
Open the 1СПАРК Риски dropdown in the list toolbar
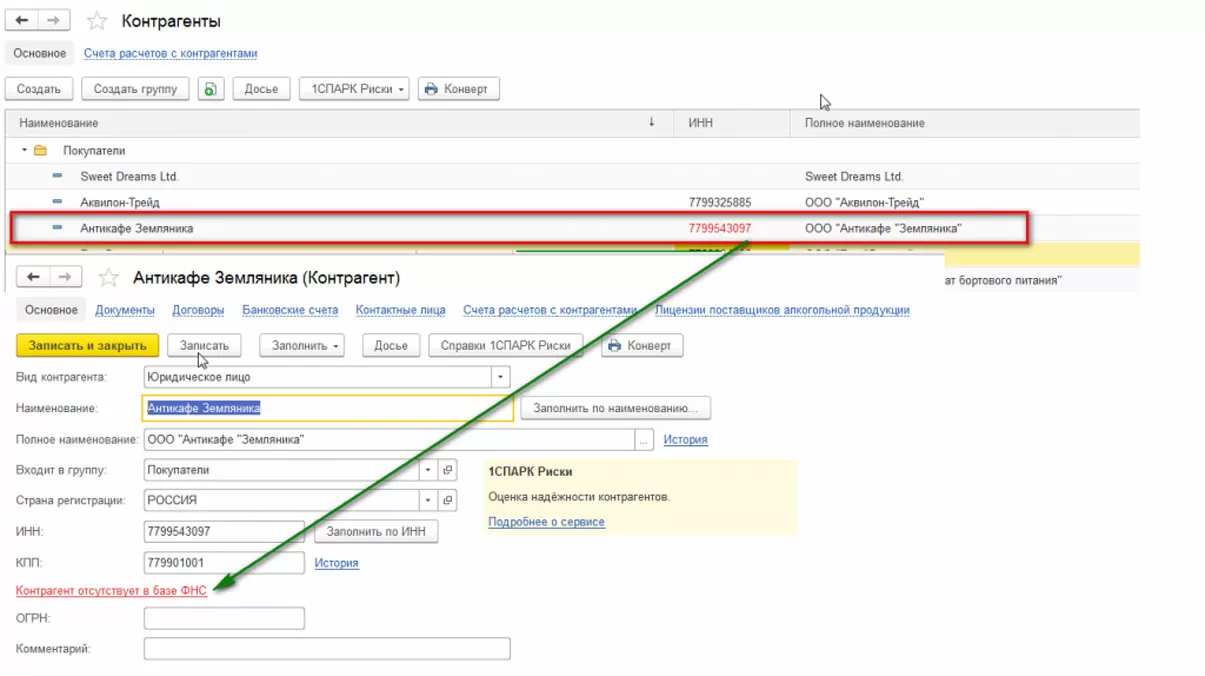354,89
